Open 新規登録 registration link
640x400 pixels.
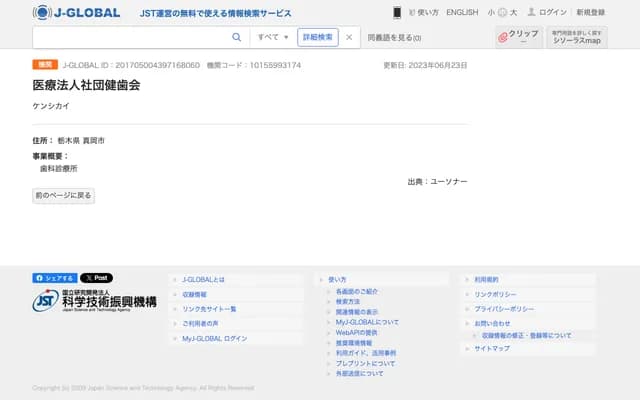click(590, 12)
